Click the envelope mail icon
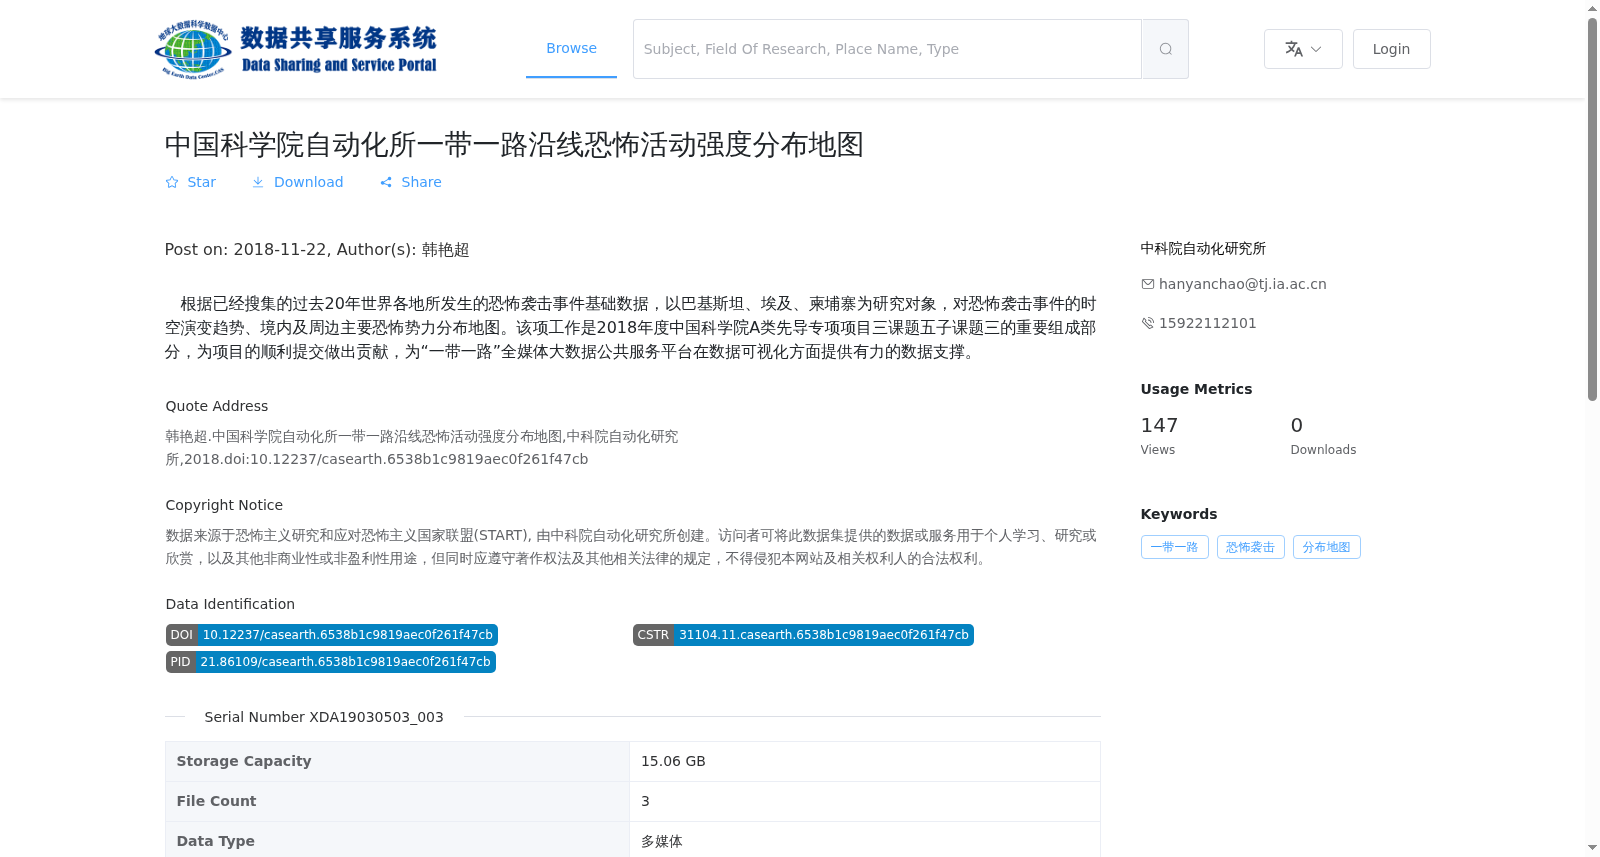The image size is (1600, 857). click(x=1148, y=284)
